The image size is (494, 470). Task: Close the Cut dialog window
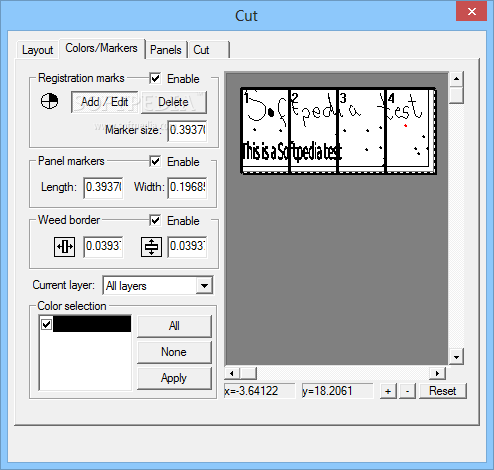click(x=471, y=12)
